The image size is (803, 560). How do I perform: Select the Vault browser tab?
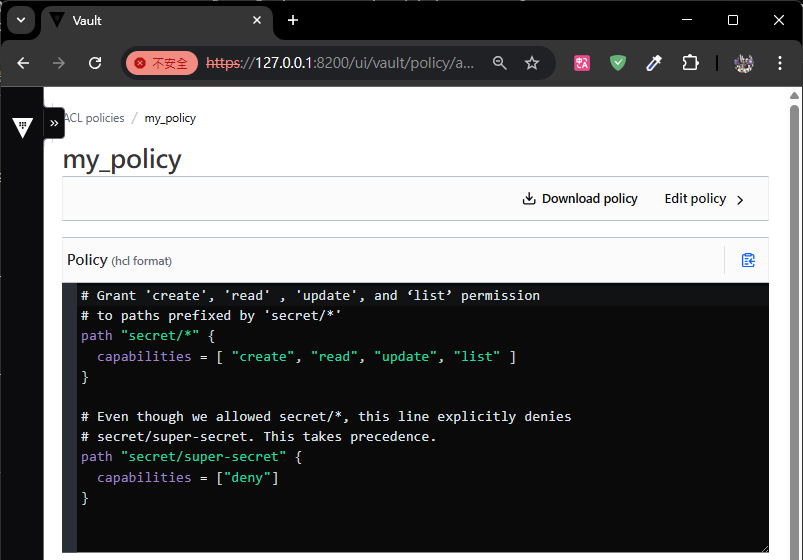pos(150,20)
